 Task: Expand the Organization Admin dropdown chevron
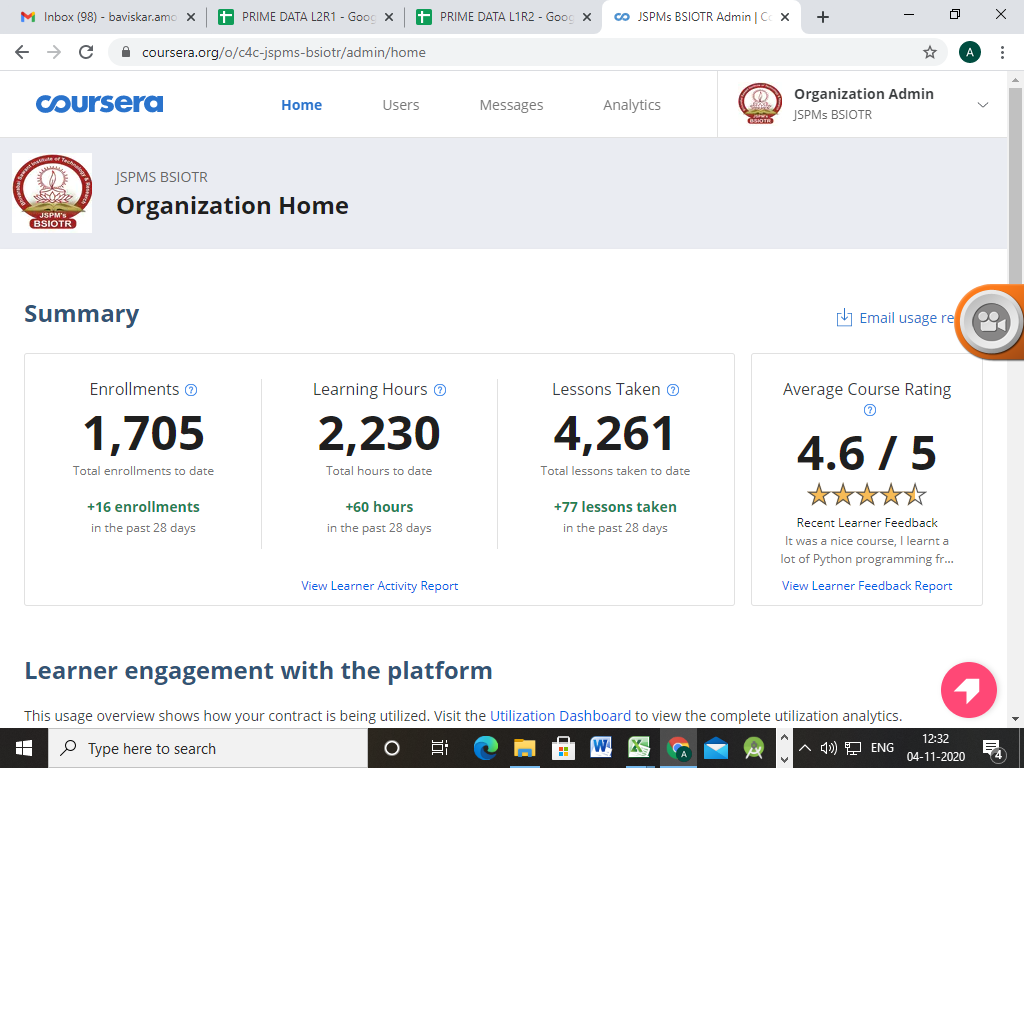982,105
